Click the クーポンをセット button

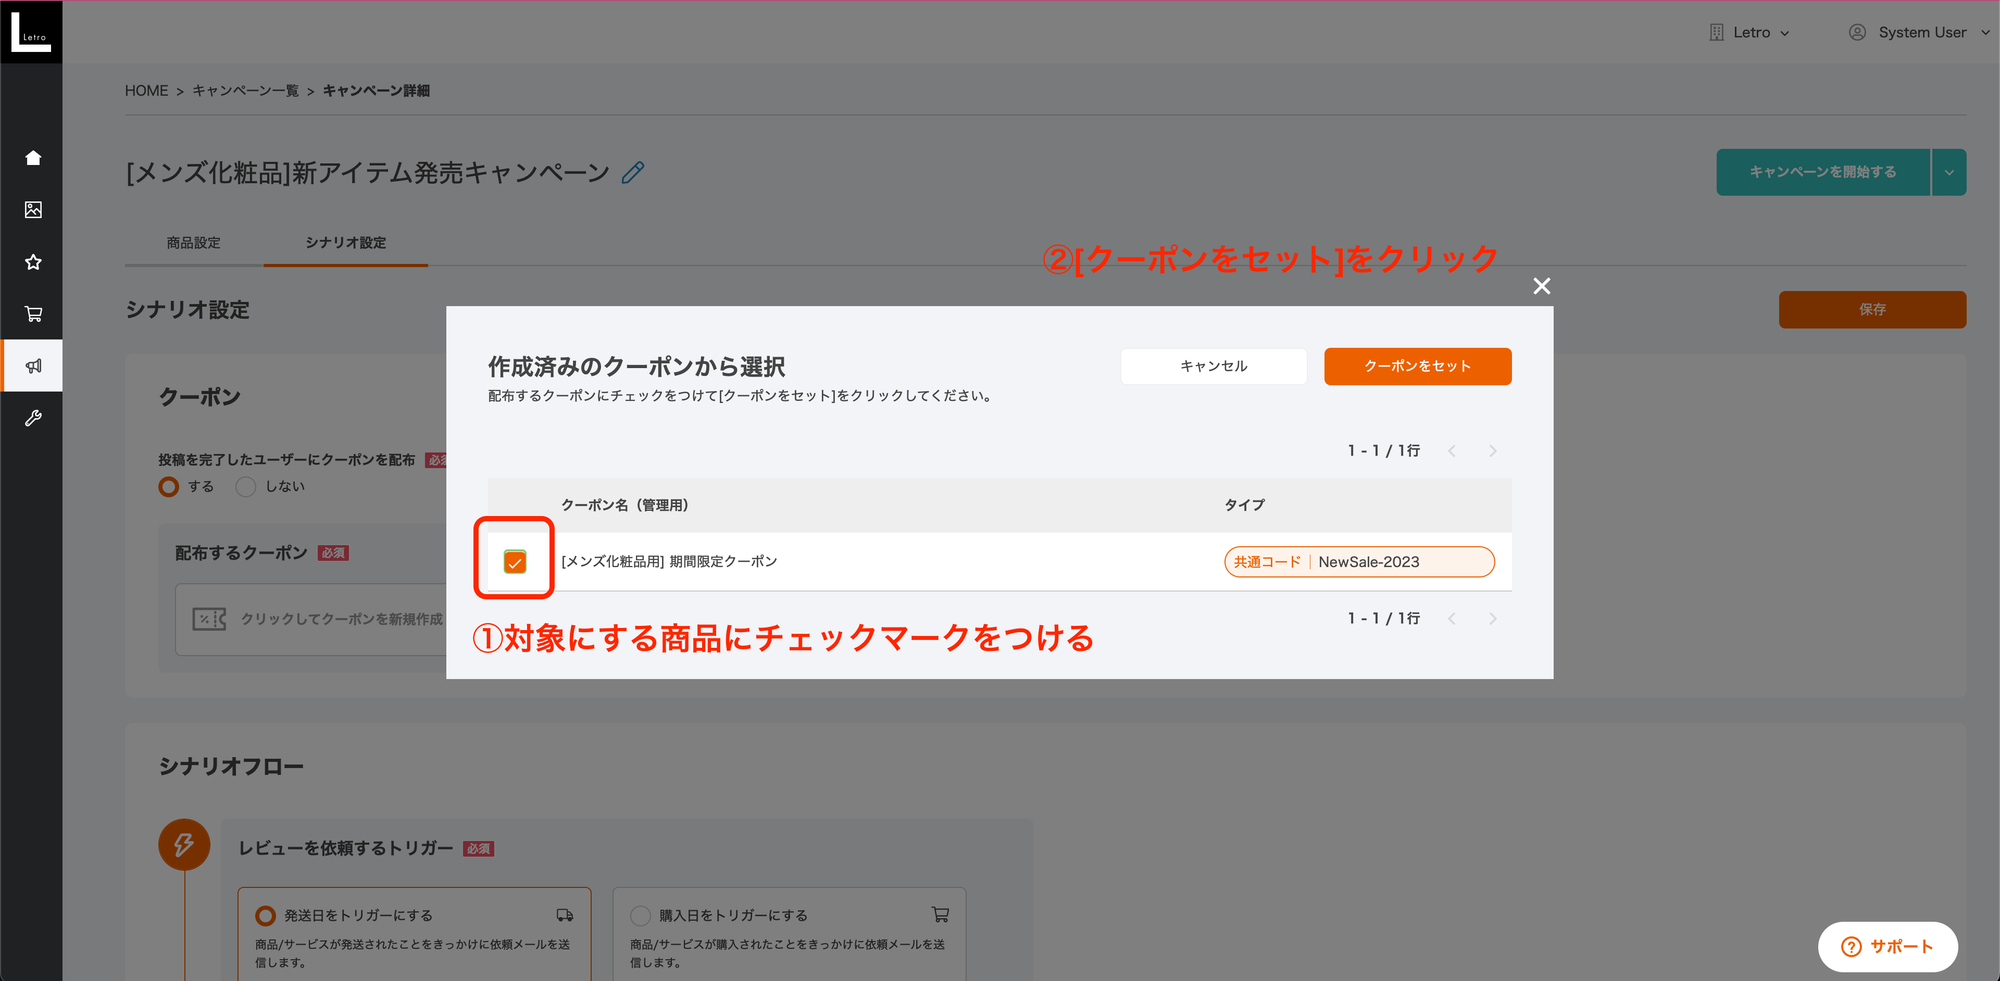coord(1417,366)
